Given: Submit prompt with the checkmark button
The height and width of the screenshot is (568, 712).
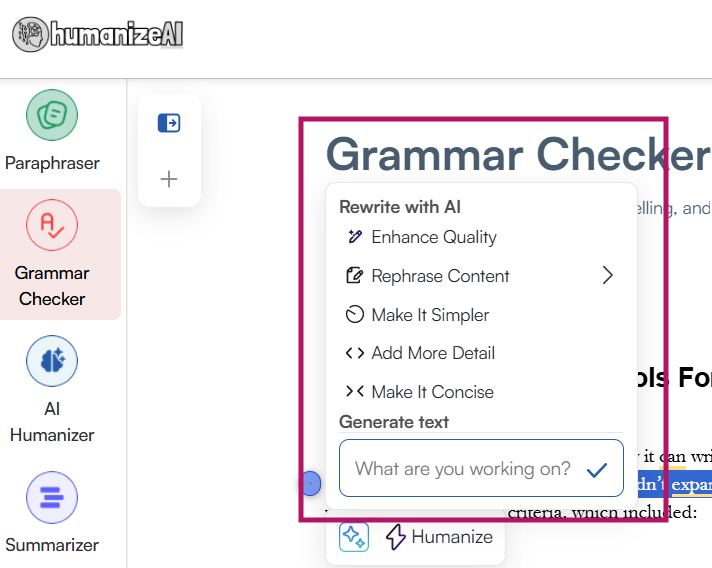Looking at the screenshot, I should coord(597,469).
